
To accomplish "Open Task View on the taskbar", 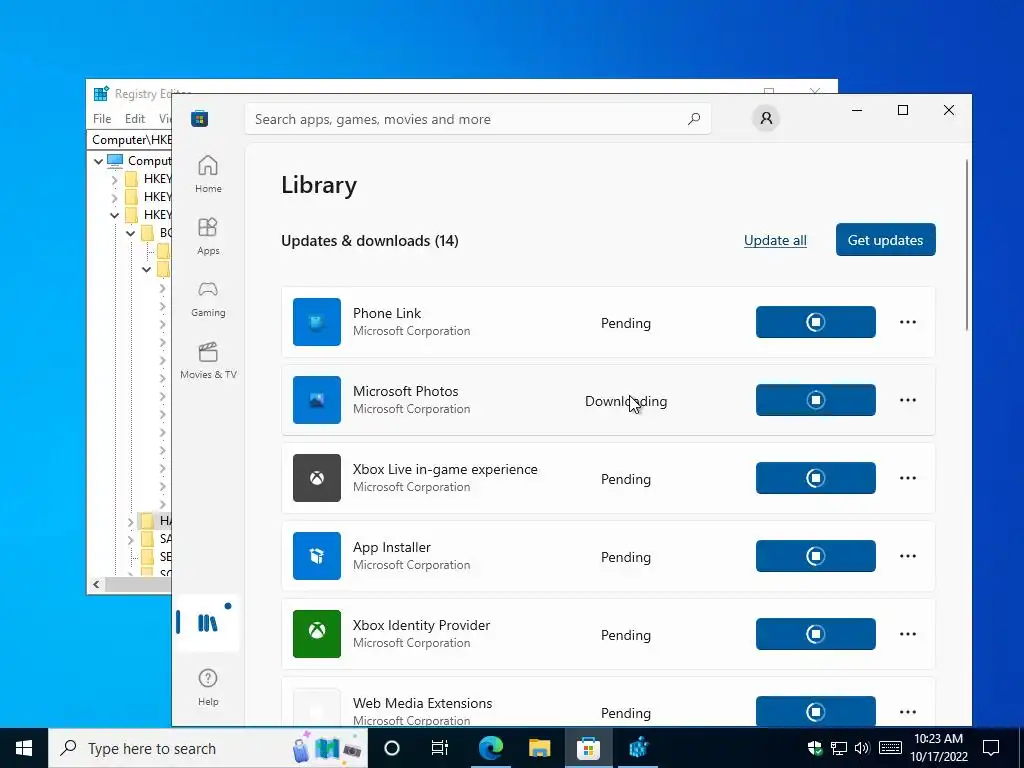I will [440, 748].
